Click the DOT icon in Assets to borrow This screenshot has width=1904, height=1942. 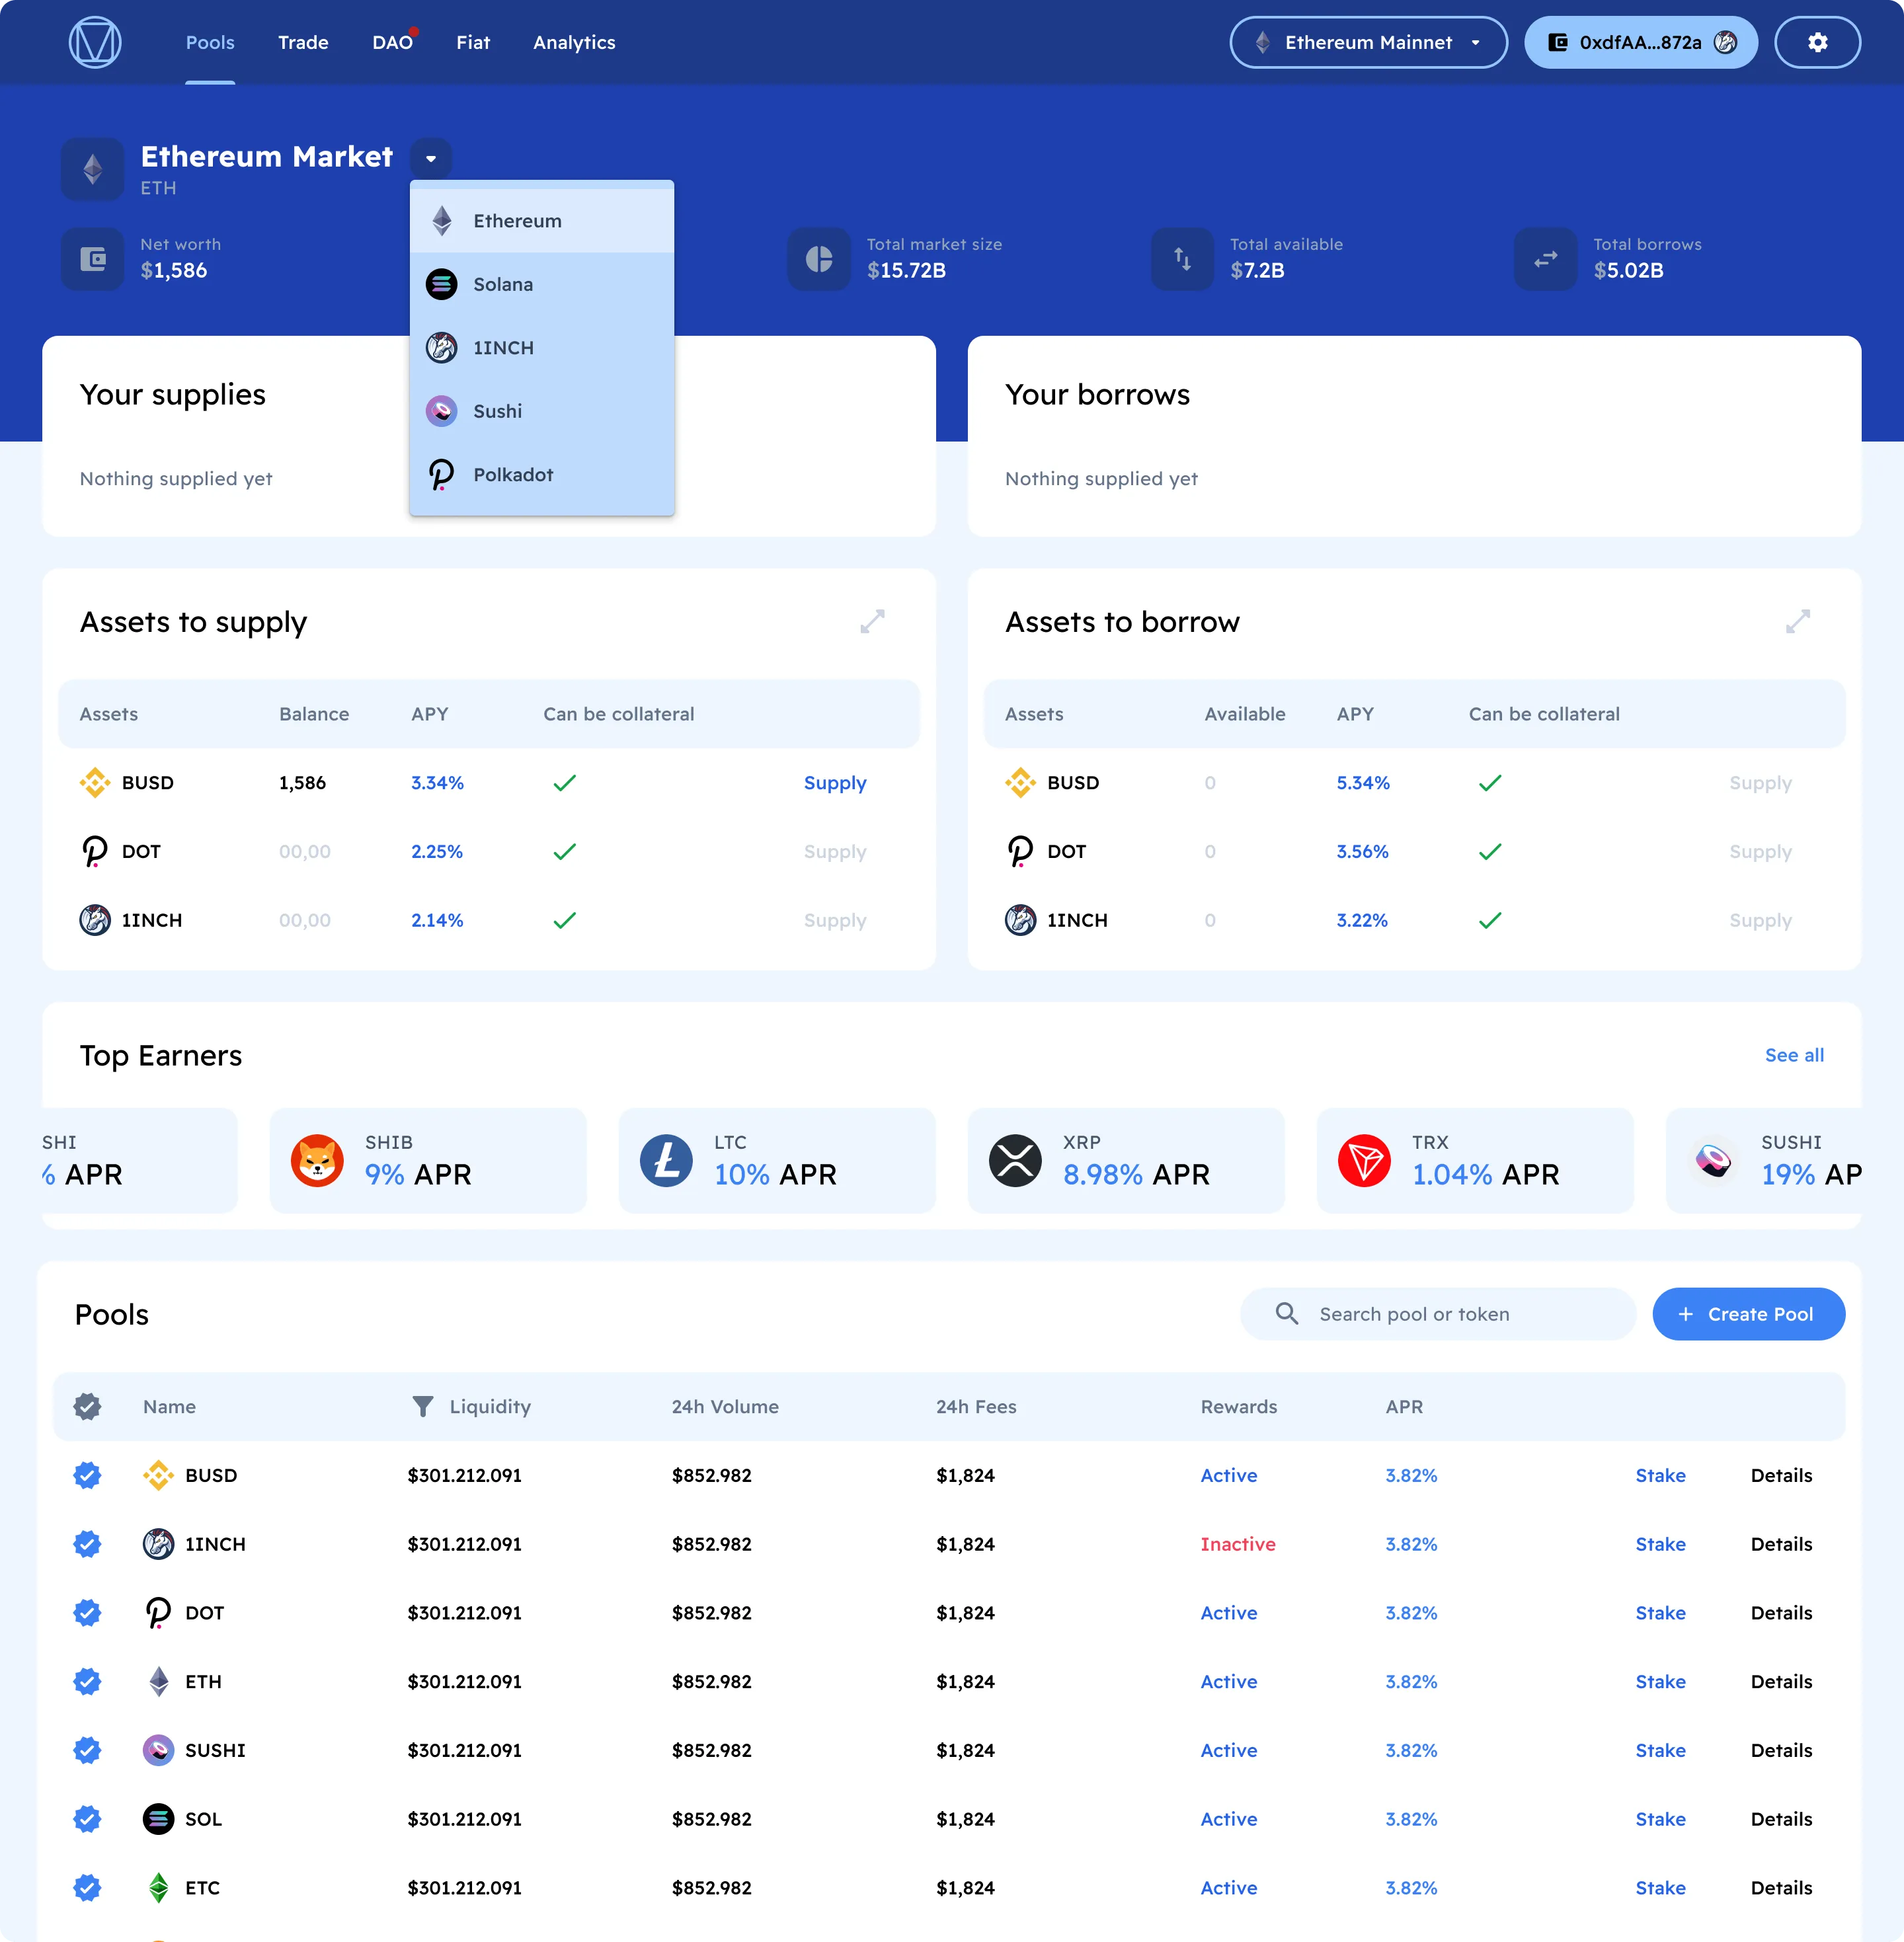1020,851
